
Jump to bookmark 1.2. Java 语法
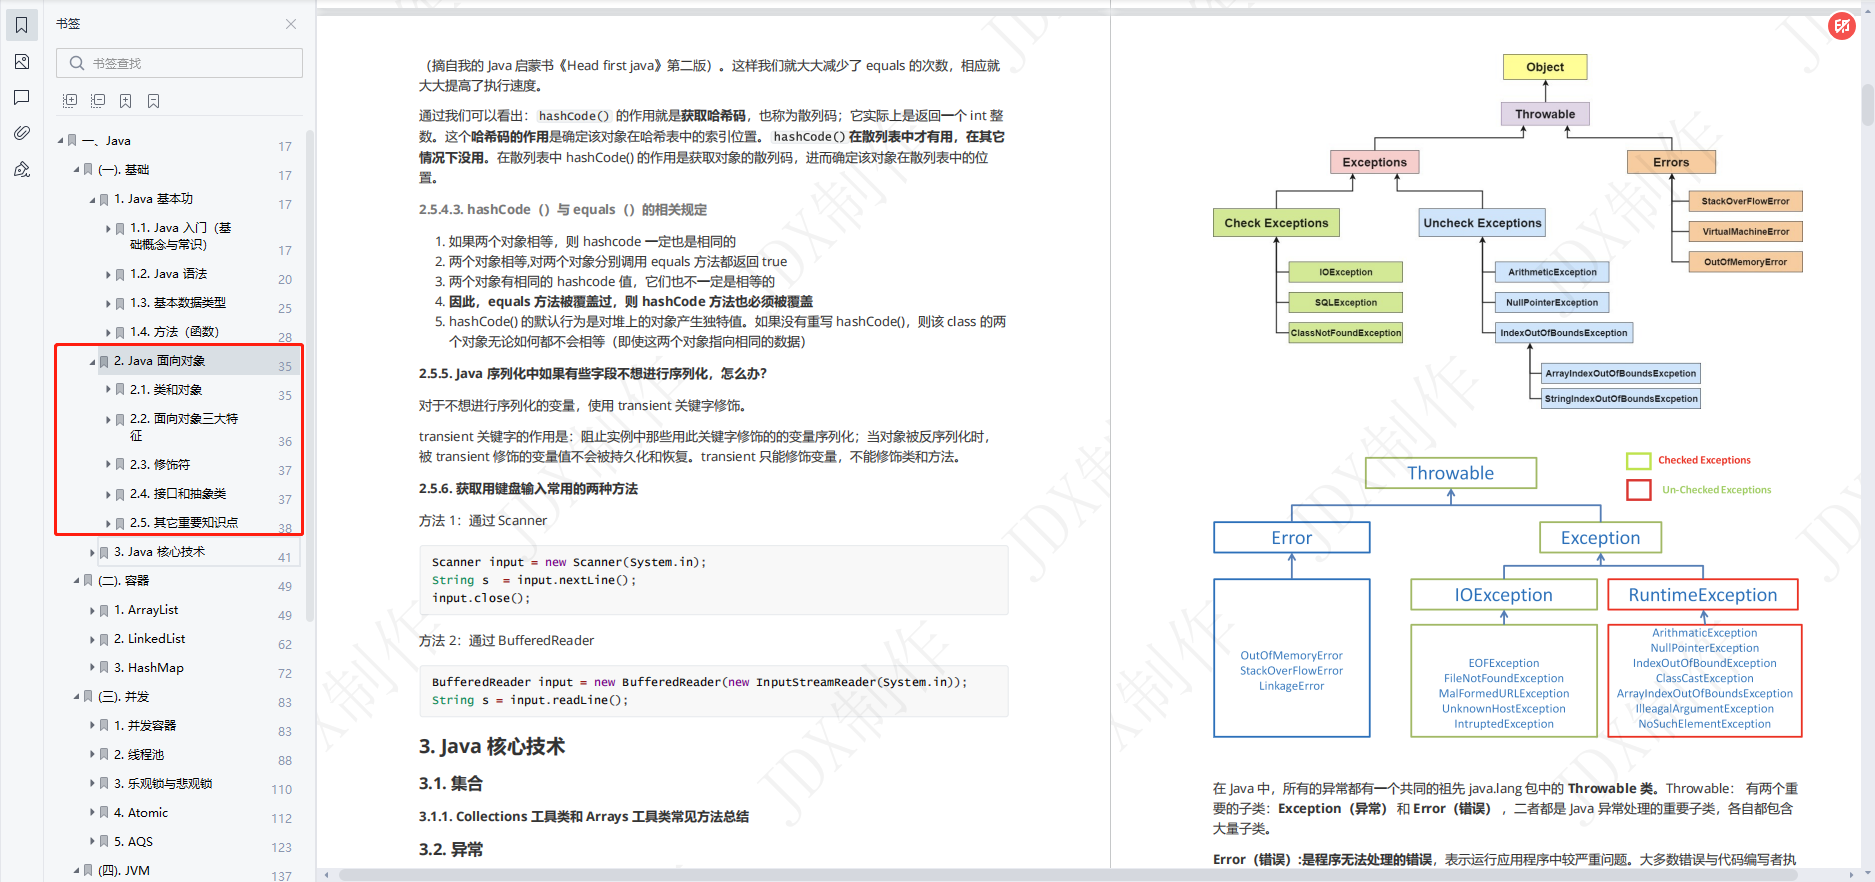[168, 274]
